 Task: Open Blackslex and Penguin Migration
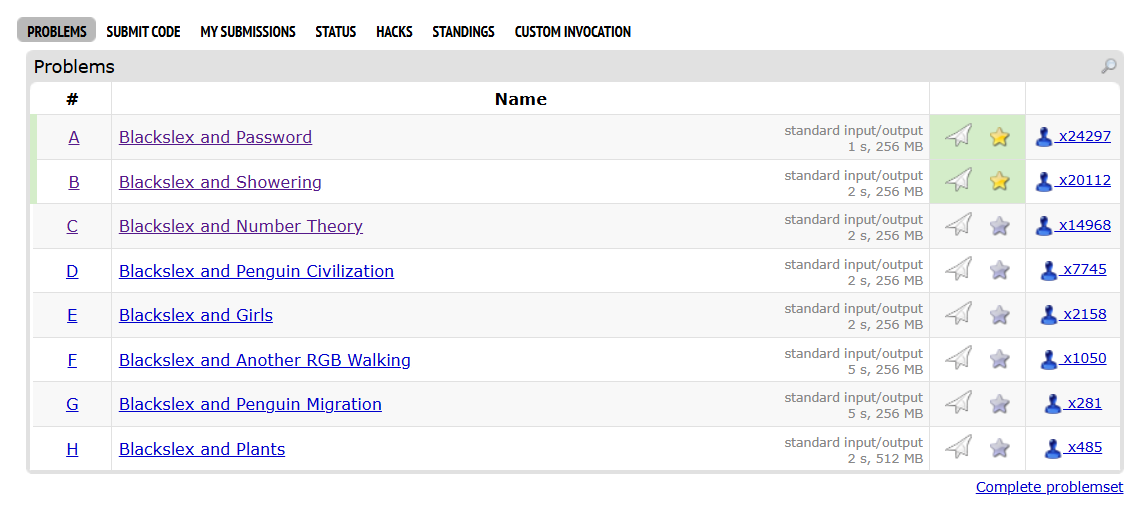pos(250,404)
